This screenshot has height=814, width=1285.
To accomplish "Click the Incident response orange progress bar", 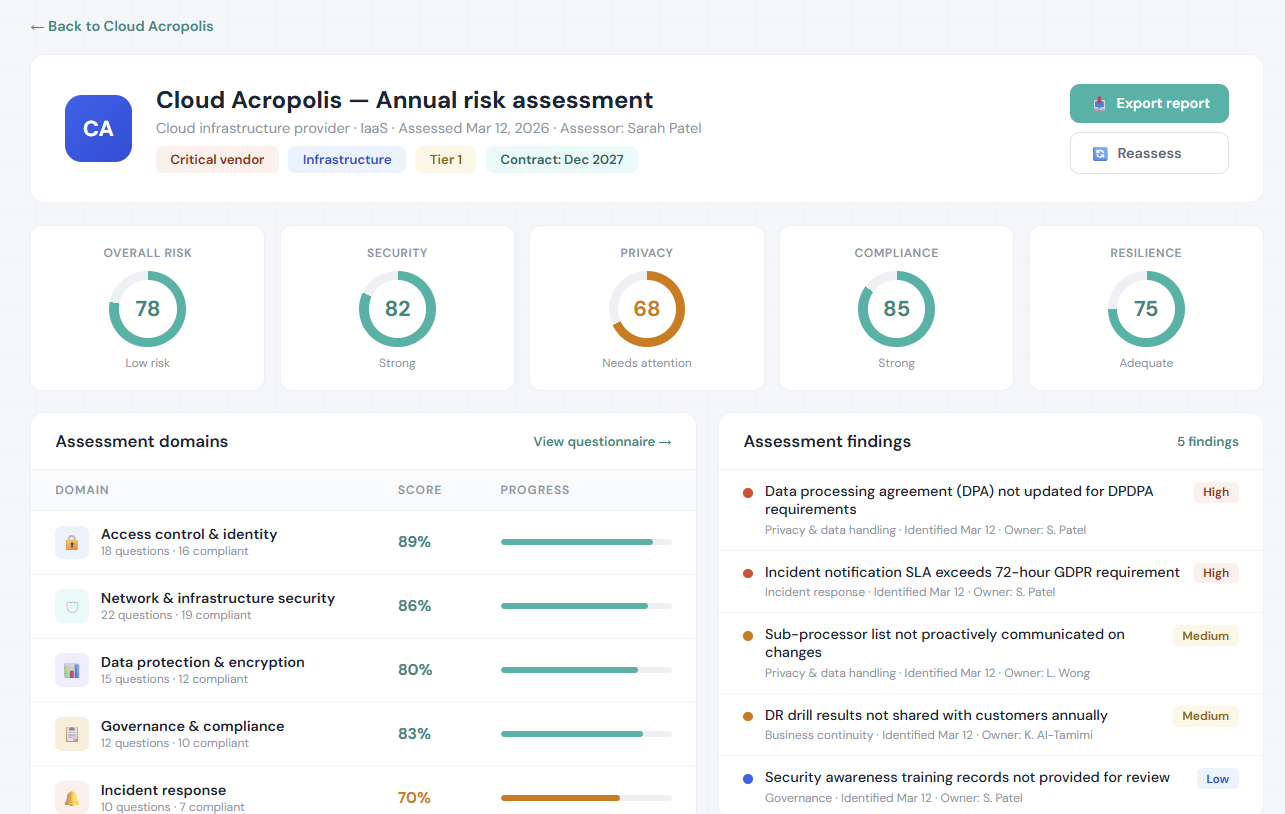I will (x=586, y=798).
